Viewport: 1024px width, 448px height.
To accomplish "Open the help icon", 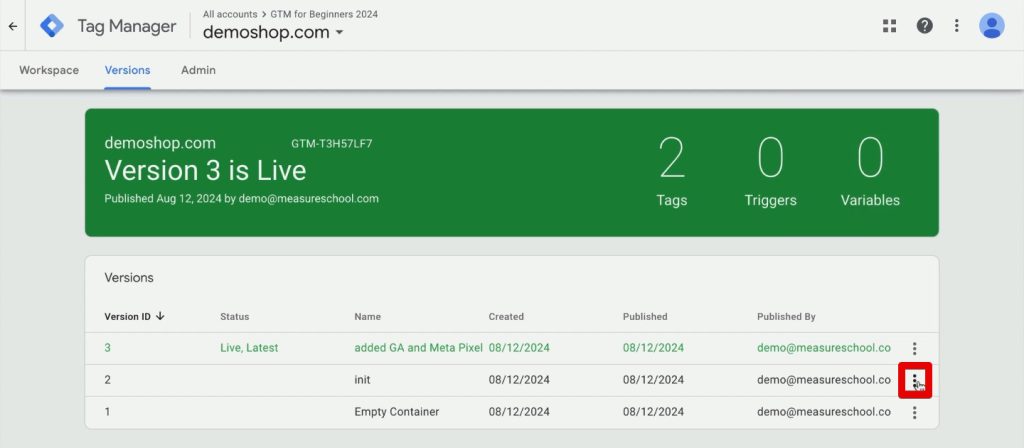I will (924, 25).
